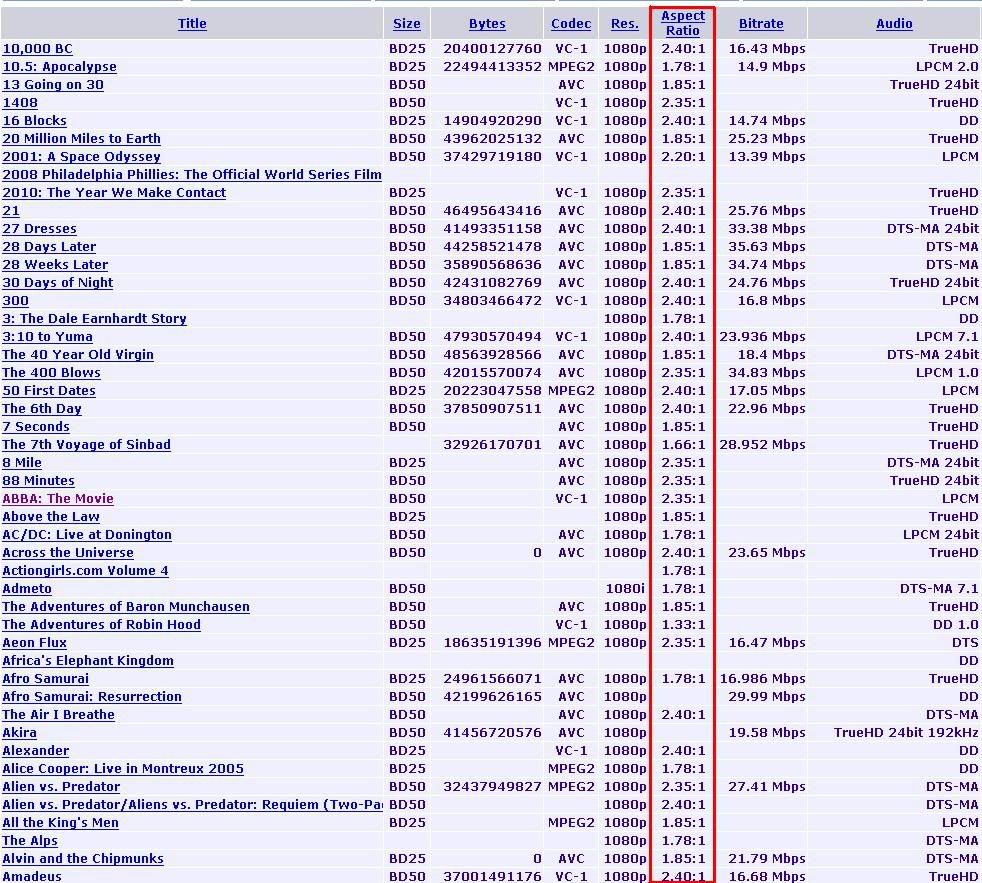Open Alvin and the Chipmunks entry
The image size is (982, 883).
pyautogui.click(x=83, y=859)
